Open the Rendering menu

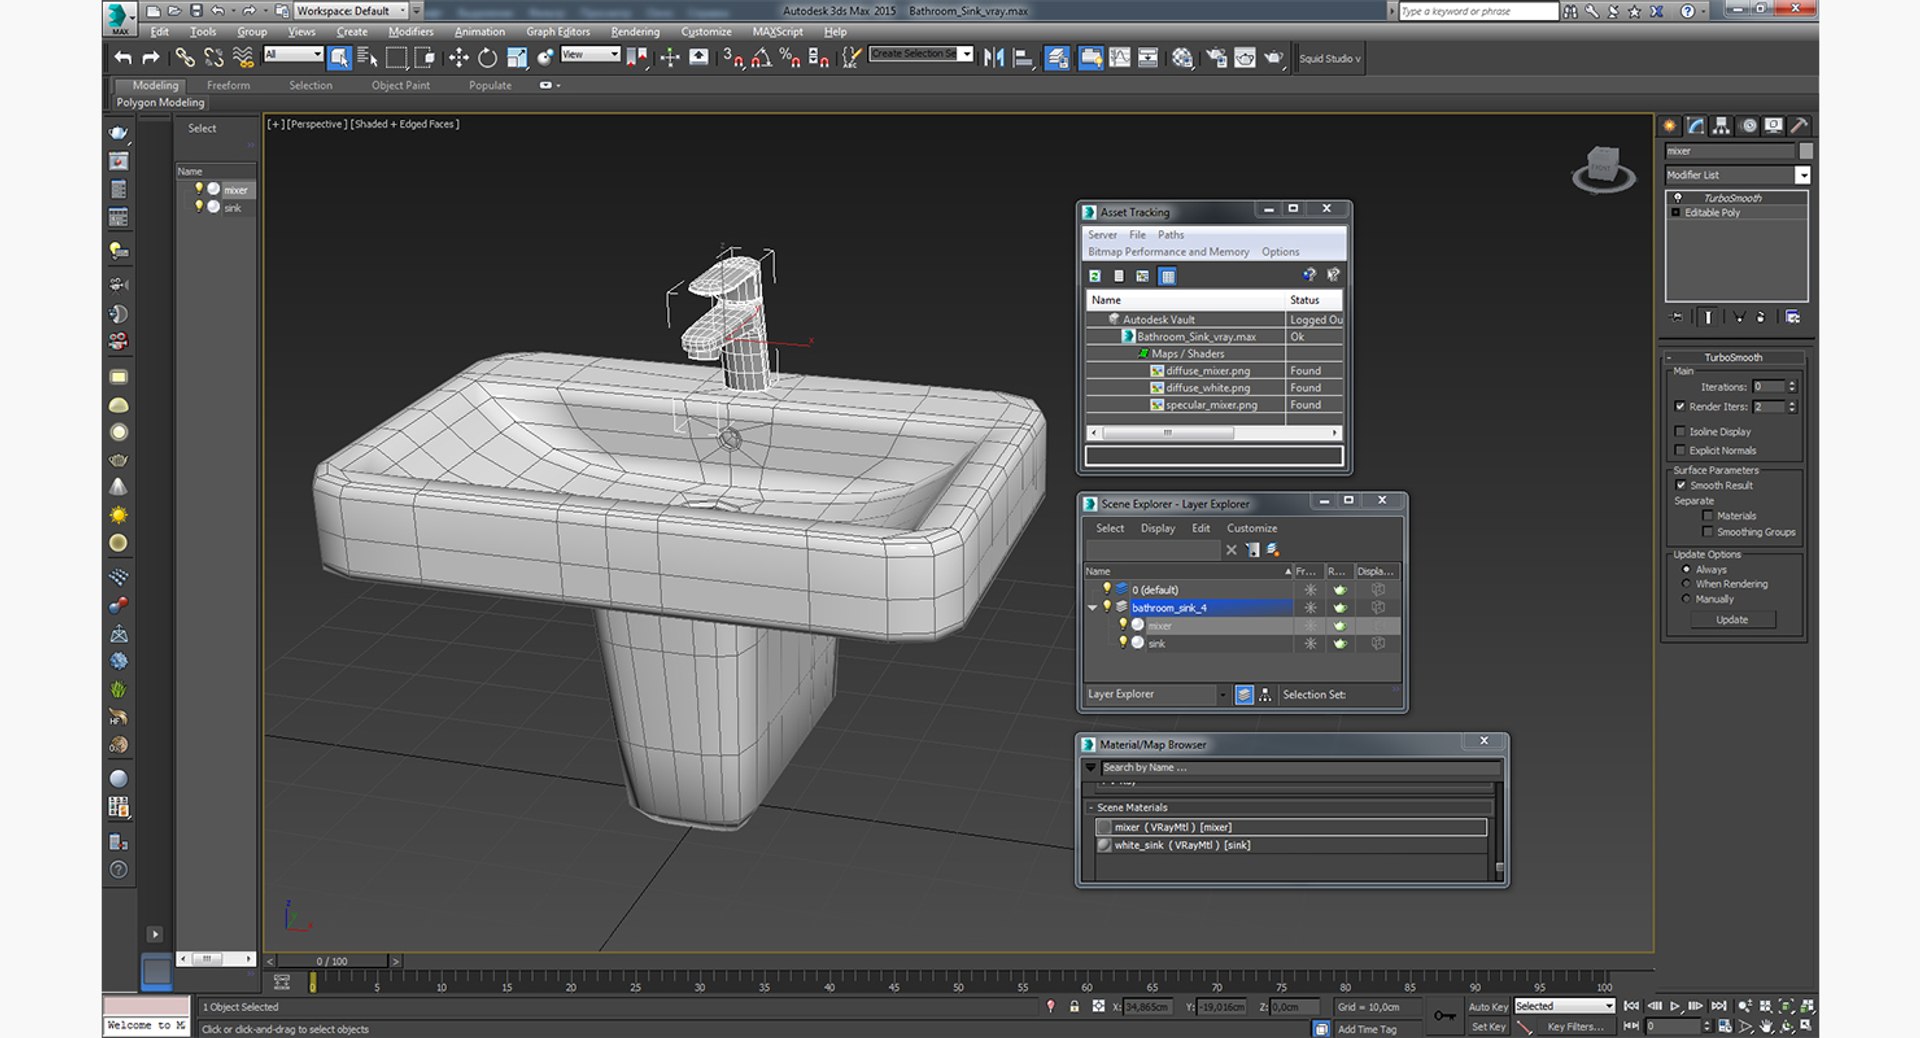(635, 32)
